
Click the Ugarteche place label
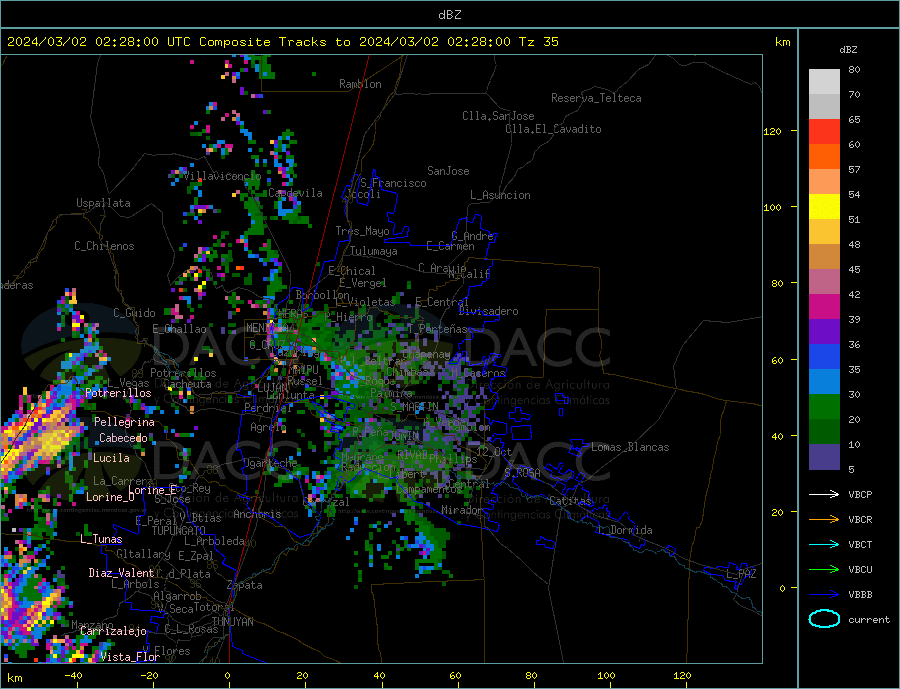270,463
